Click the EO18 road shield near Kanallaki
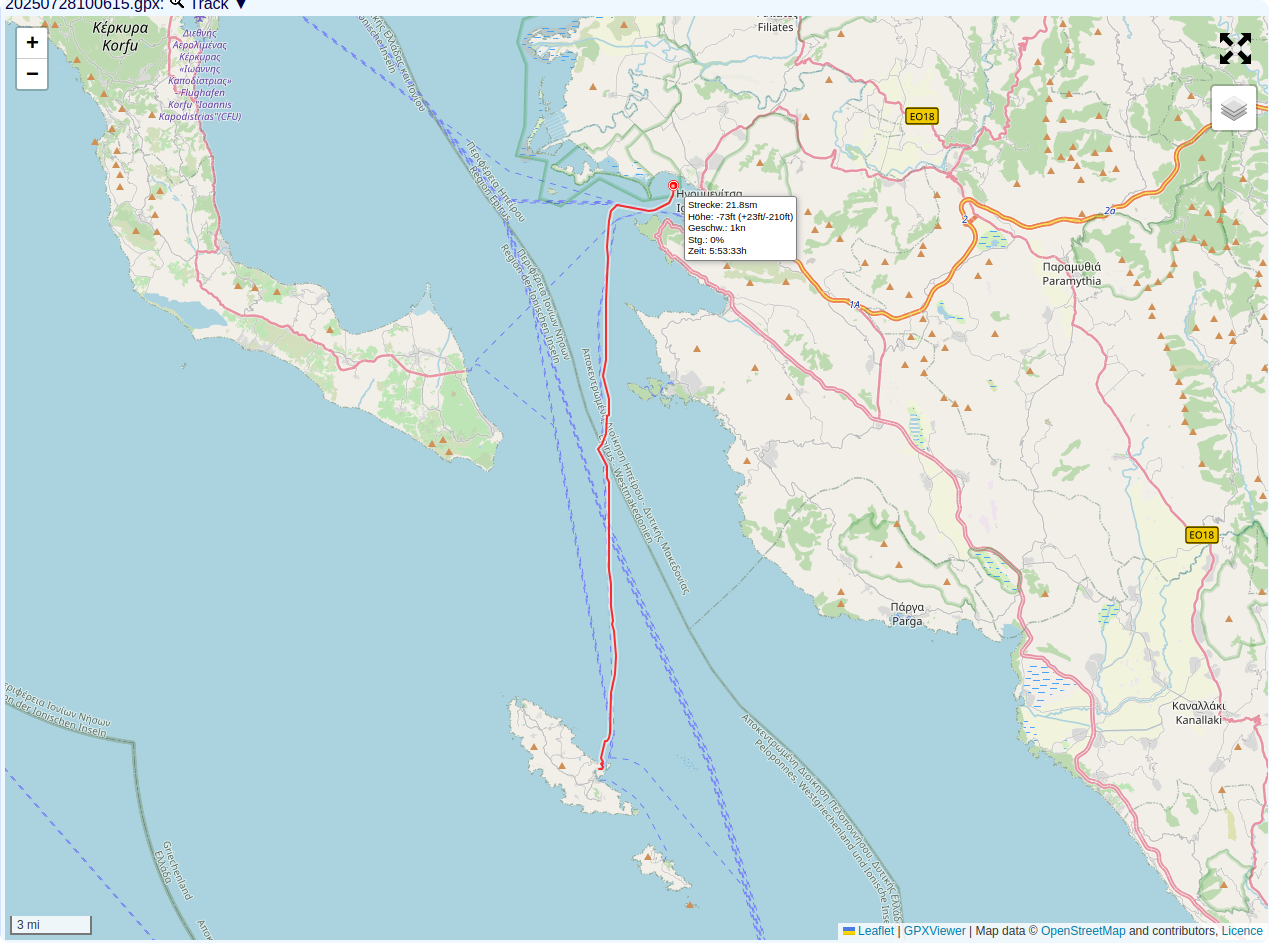The width and height of the screenshot is (1269, 943). tap(1201, 535)
